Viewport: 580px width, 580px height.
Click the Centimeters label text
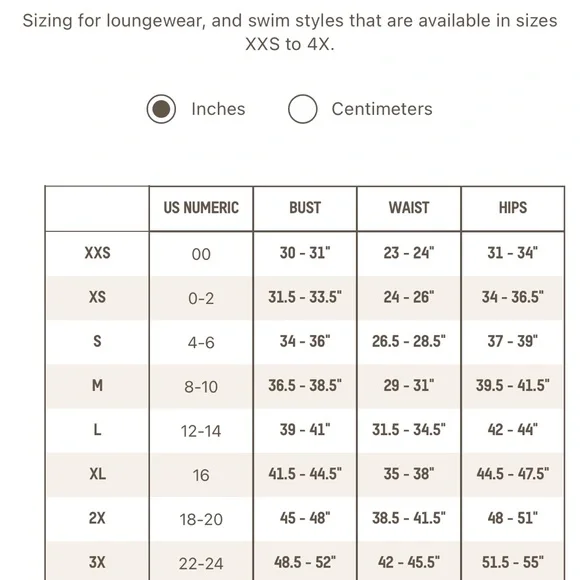click(382, 109)
